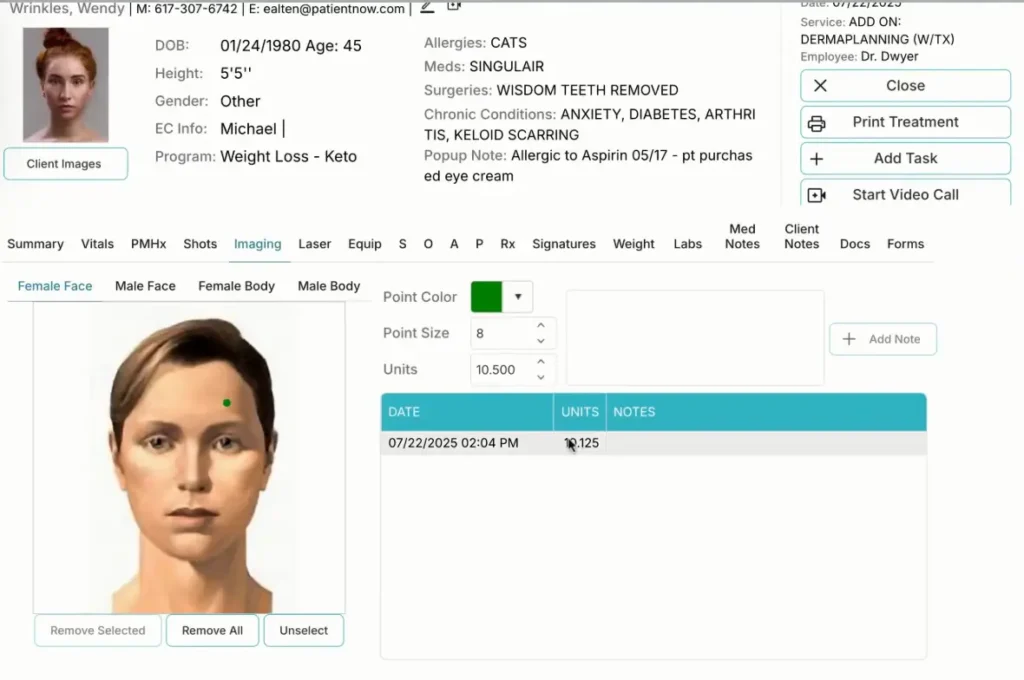Viewport: 1024px width, 680px height.
Task: Click the Unselect button
Action: point(303,630)
